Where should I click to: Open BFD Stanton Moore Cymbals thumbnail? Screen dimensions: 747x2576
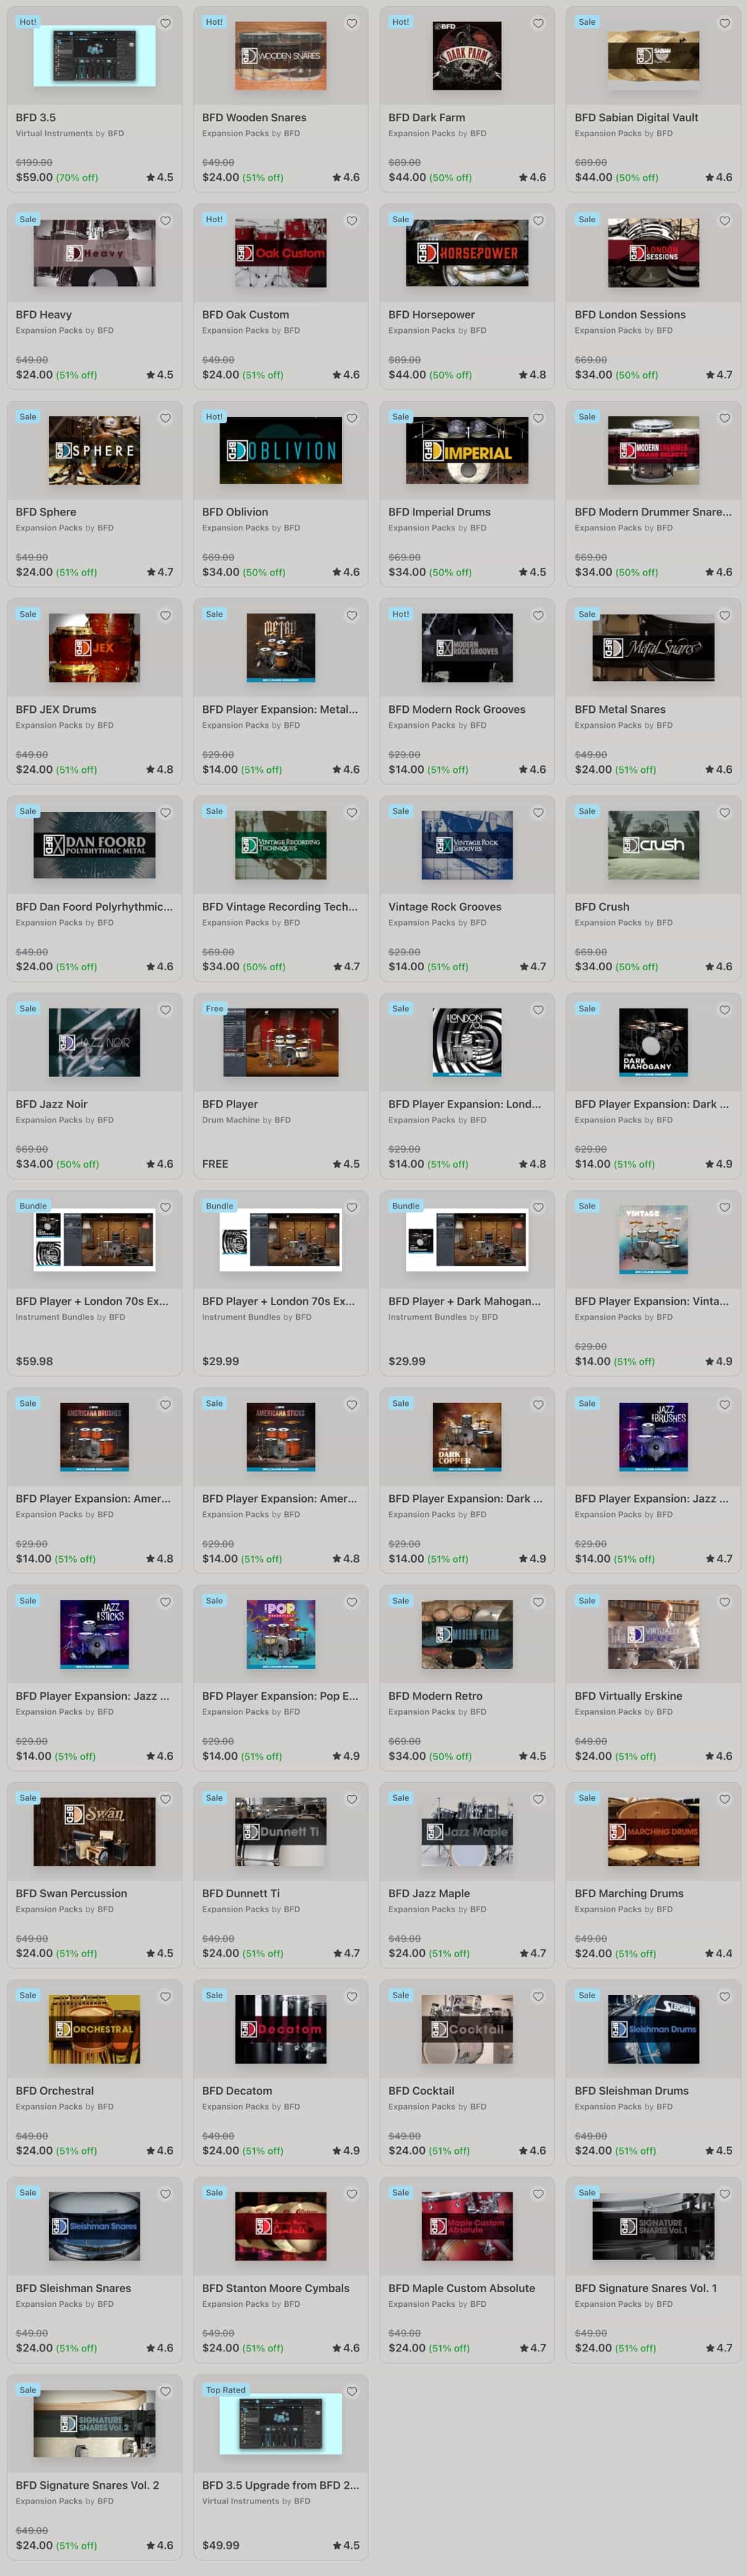(x=281, y=2226)
